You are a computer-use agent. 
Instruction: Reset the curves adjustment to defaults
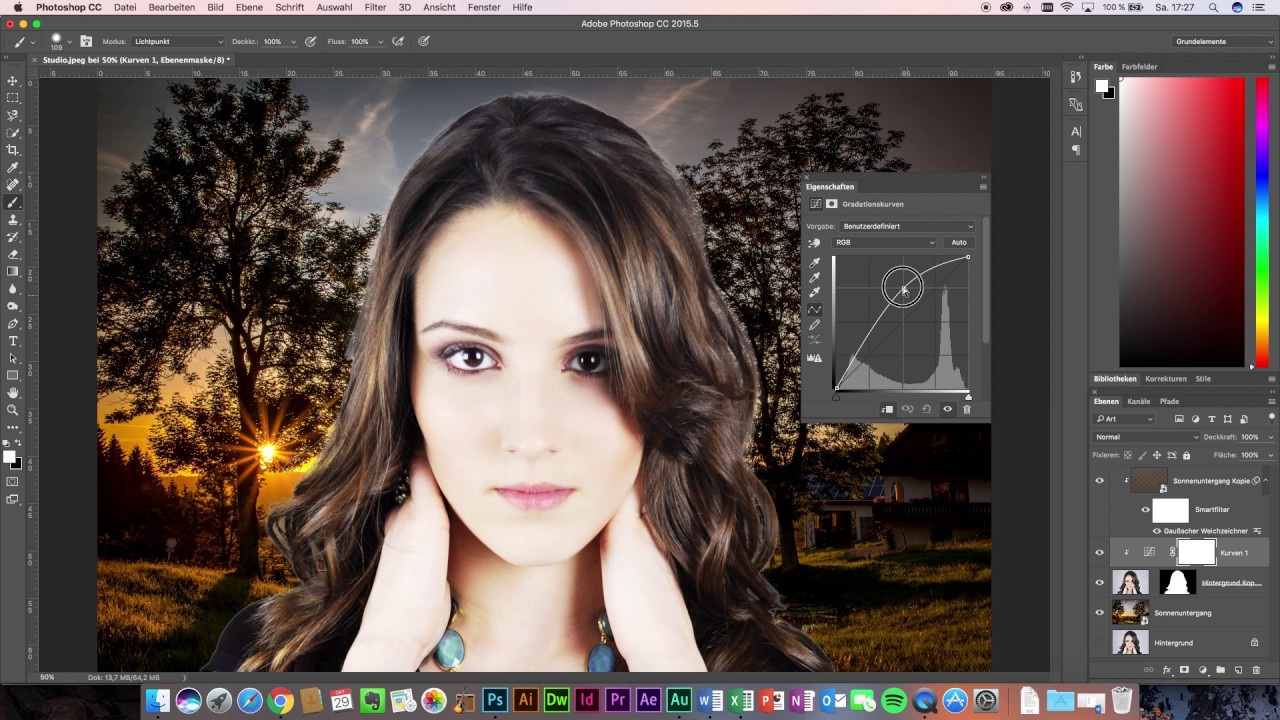[927, 409]
